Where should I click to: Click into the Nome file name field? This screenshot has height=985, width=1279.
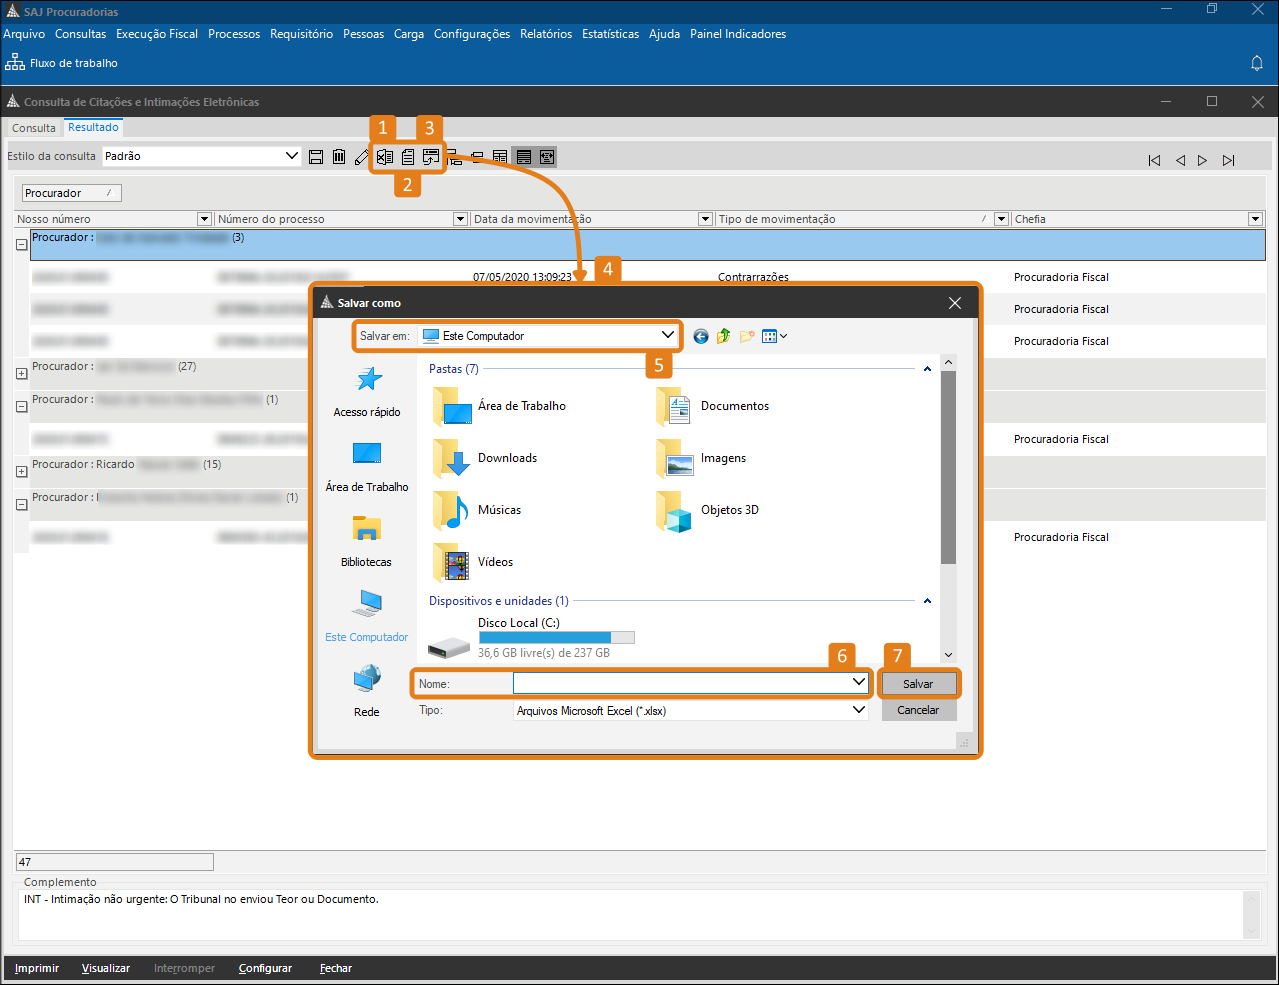click(x=680, y=683)
